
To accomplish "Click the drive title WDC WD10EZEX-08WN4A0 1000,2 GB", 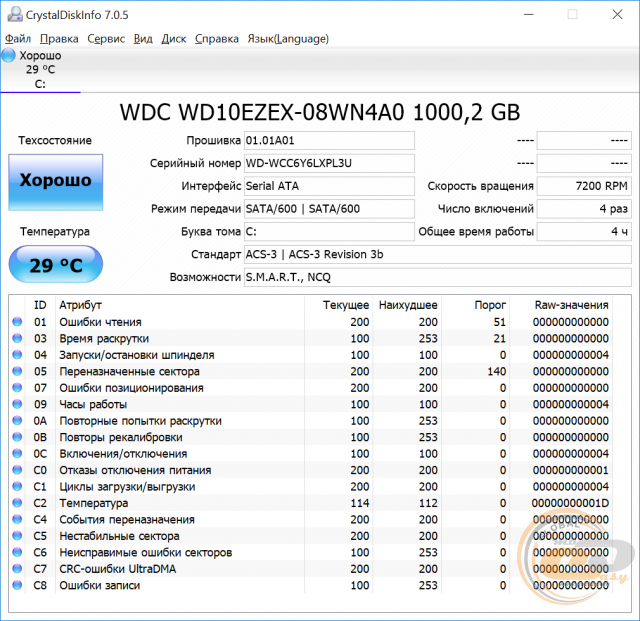I will [320, 112].
